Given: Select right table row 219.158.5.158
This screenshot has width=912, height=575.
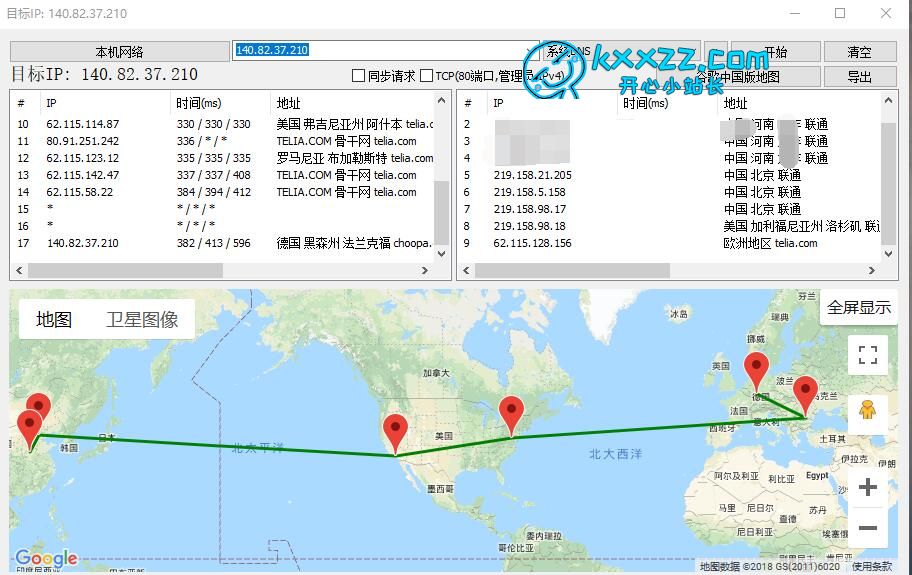Looking at the screenshot, I should 670,192.
